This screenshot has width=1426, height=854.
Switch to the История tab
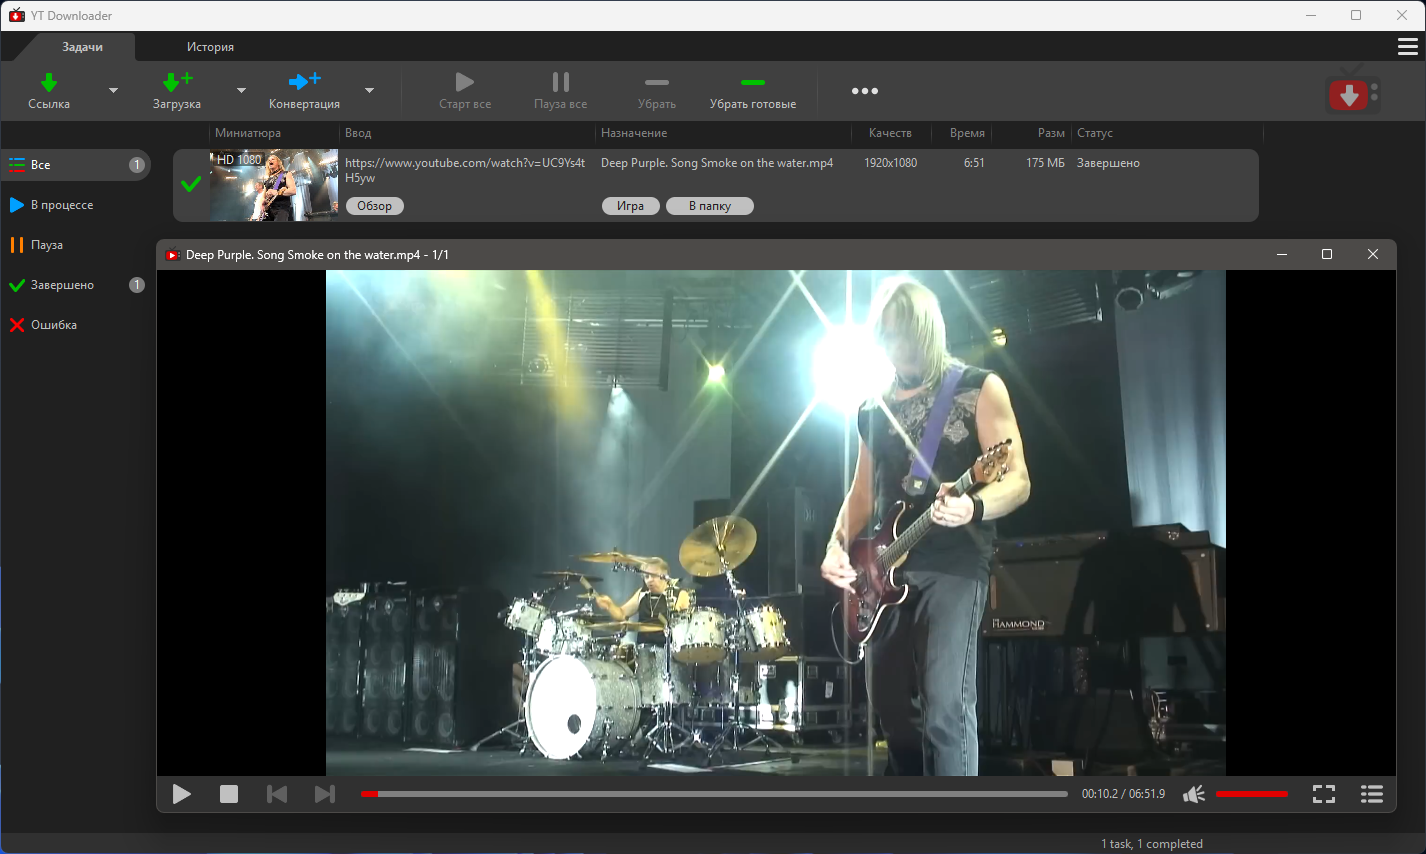(210, 47)
